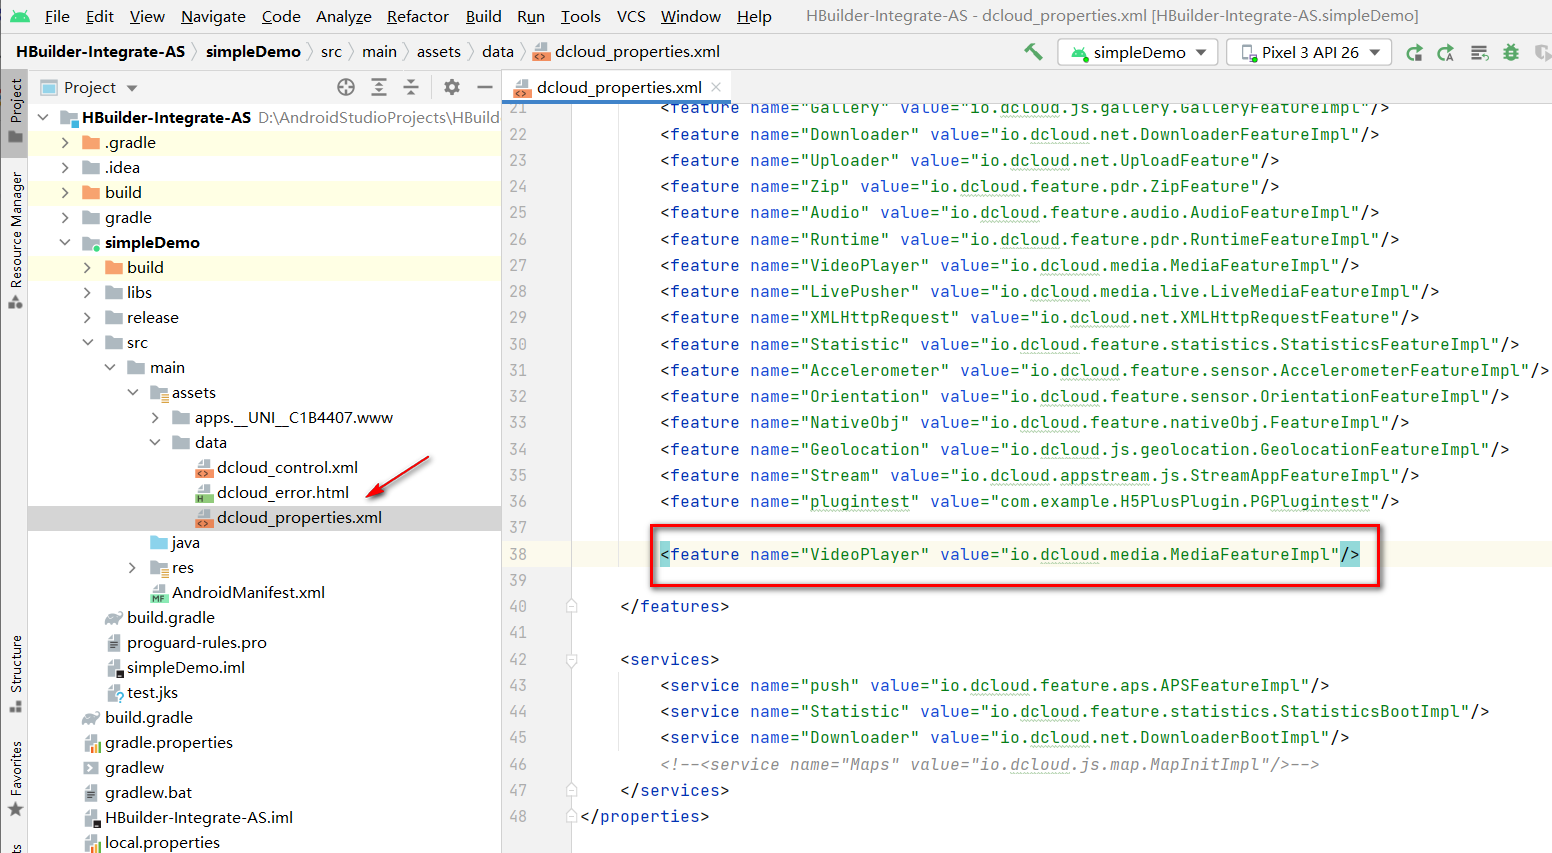Close the dcloud_properties.xml editor tab

point(716,87)
